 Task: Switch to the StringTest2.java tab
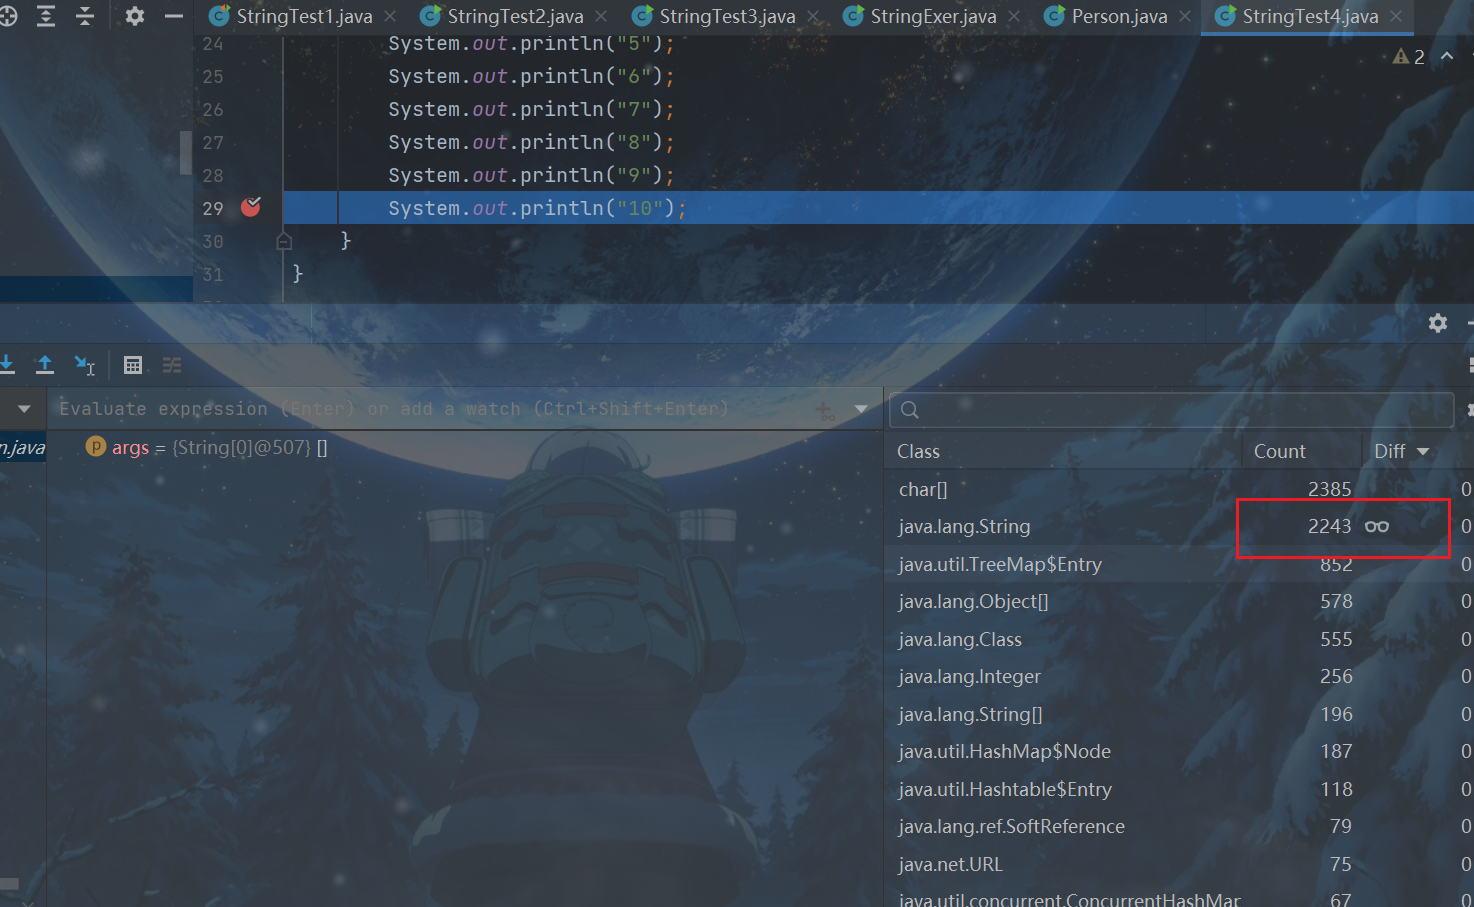click(x=514, y=16)
